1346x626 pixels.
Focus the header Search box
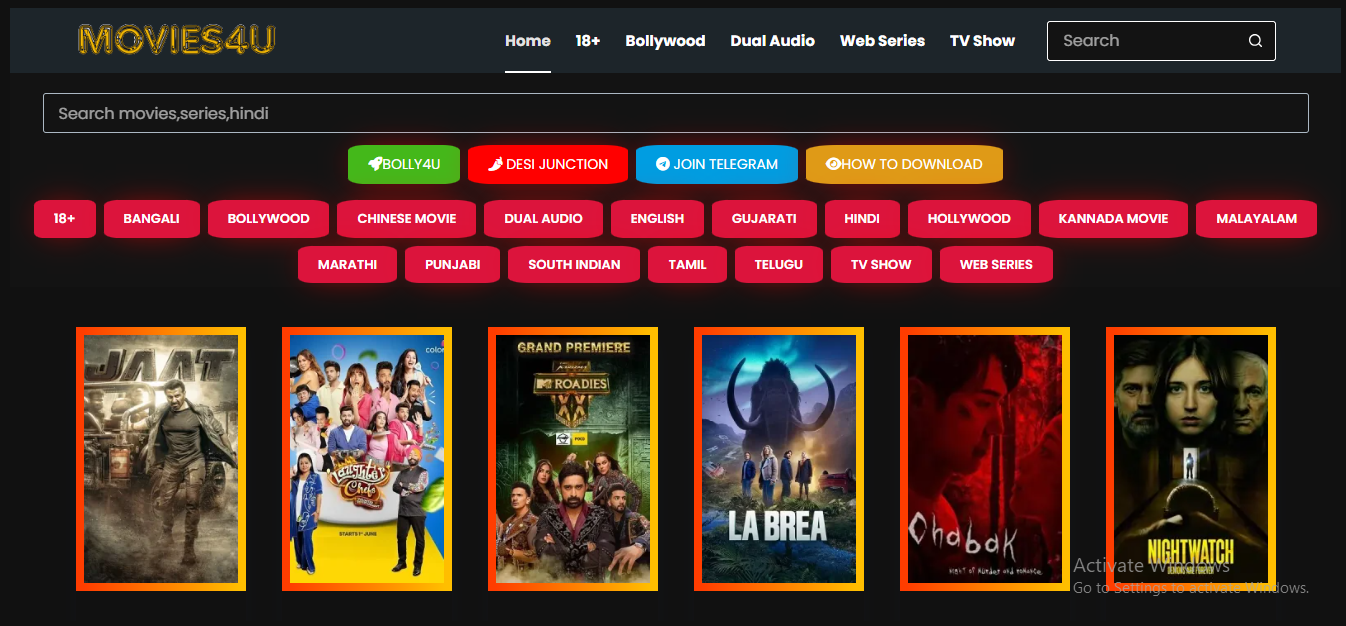(1145, 41)
